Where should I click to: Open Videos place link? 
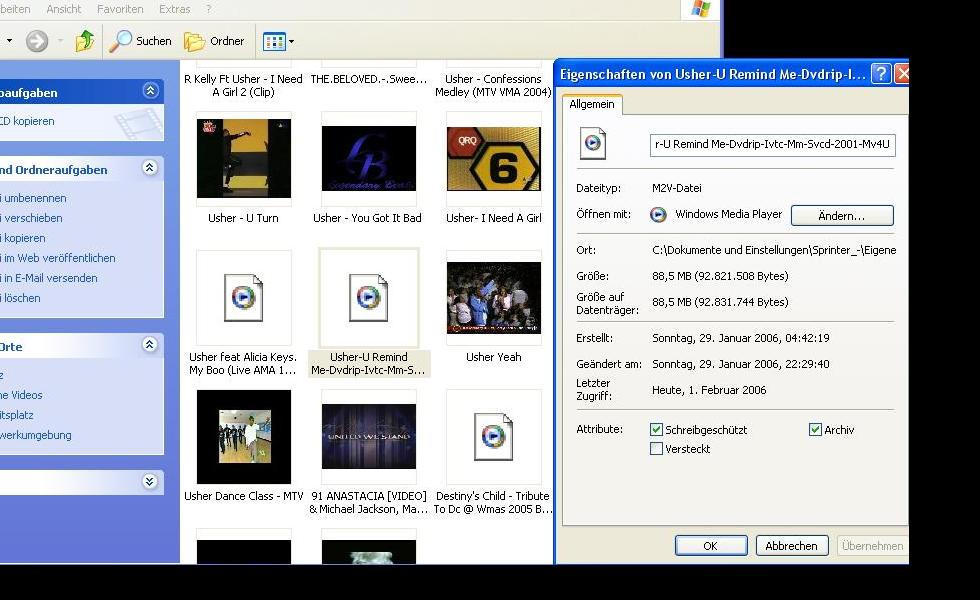[x=21, y=395]
